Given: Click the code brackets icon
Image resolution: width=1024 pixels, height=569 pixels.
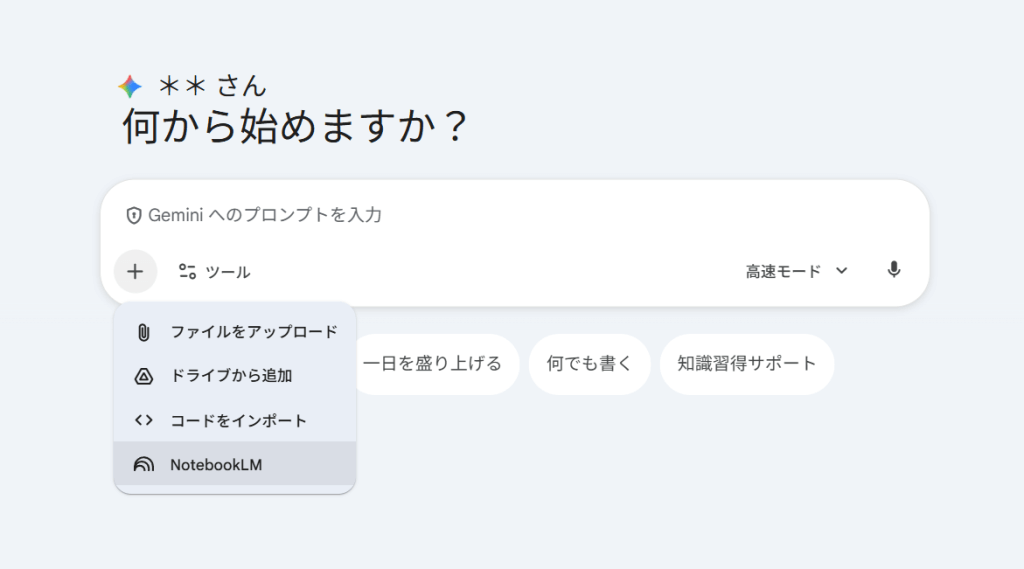Looking at the screenshot, I should point(143,420).
